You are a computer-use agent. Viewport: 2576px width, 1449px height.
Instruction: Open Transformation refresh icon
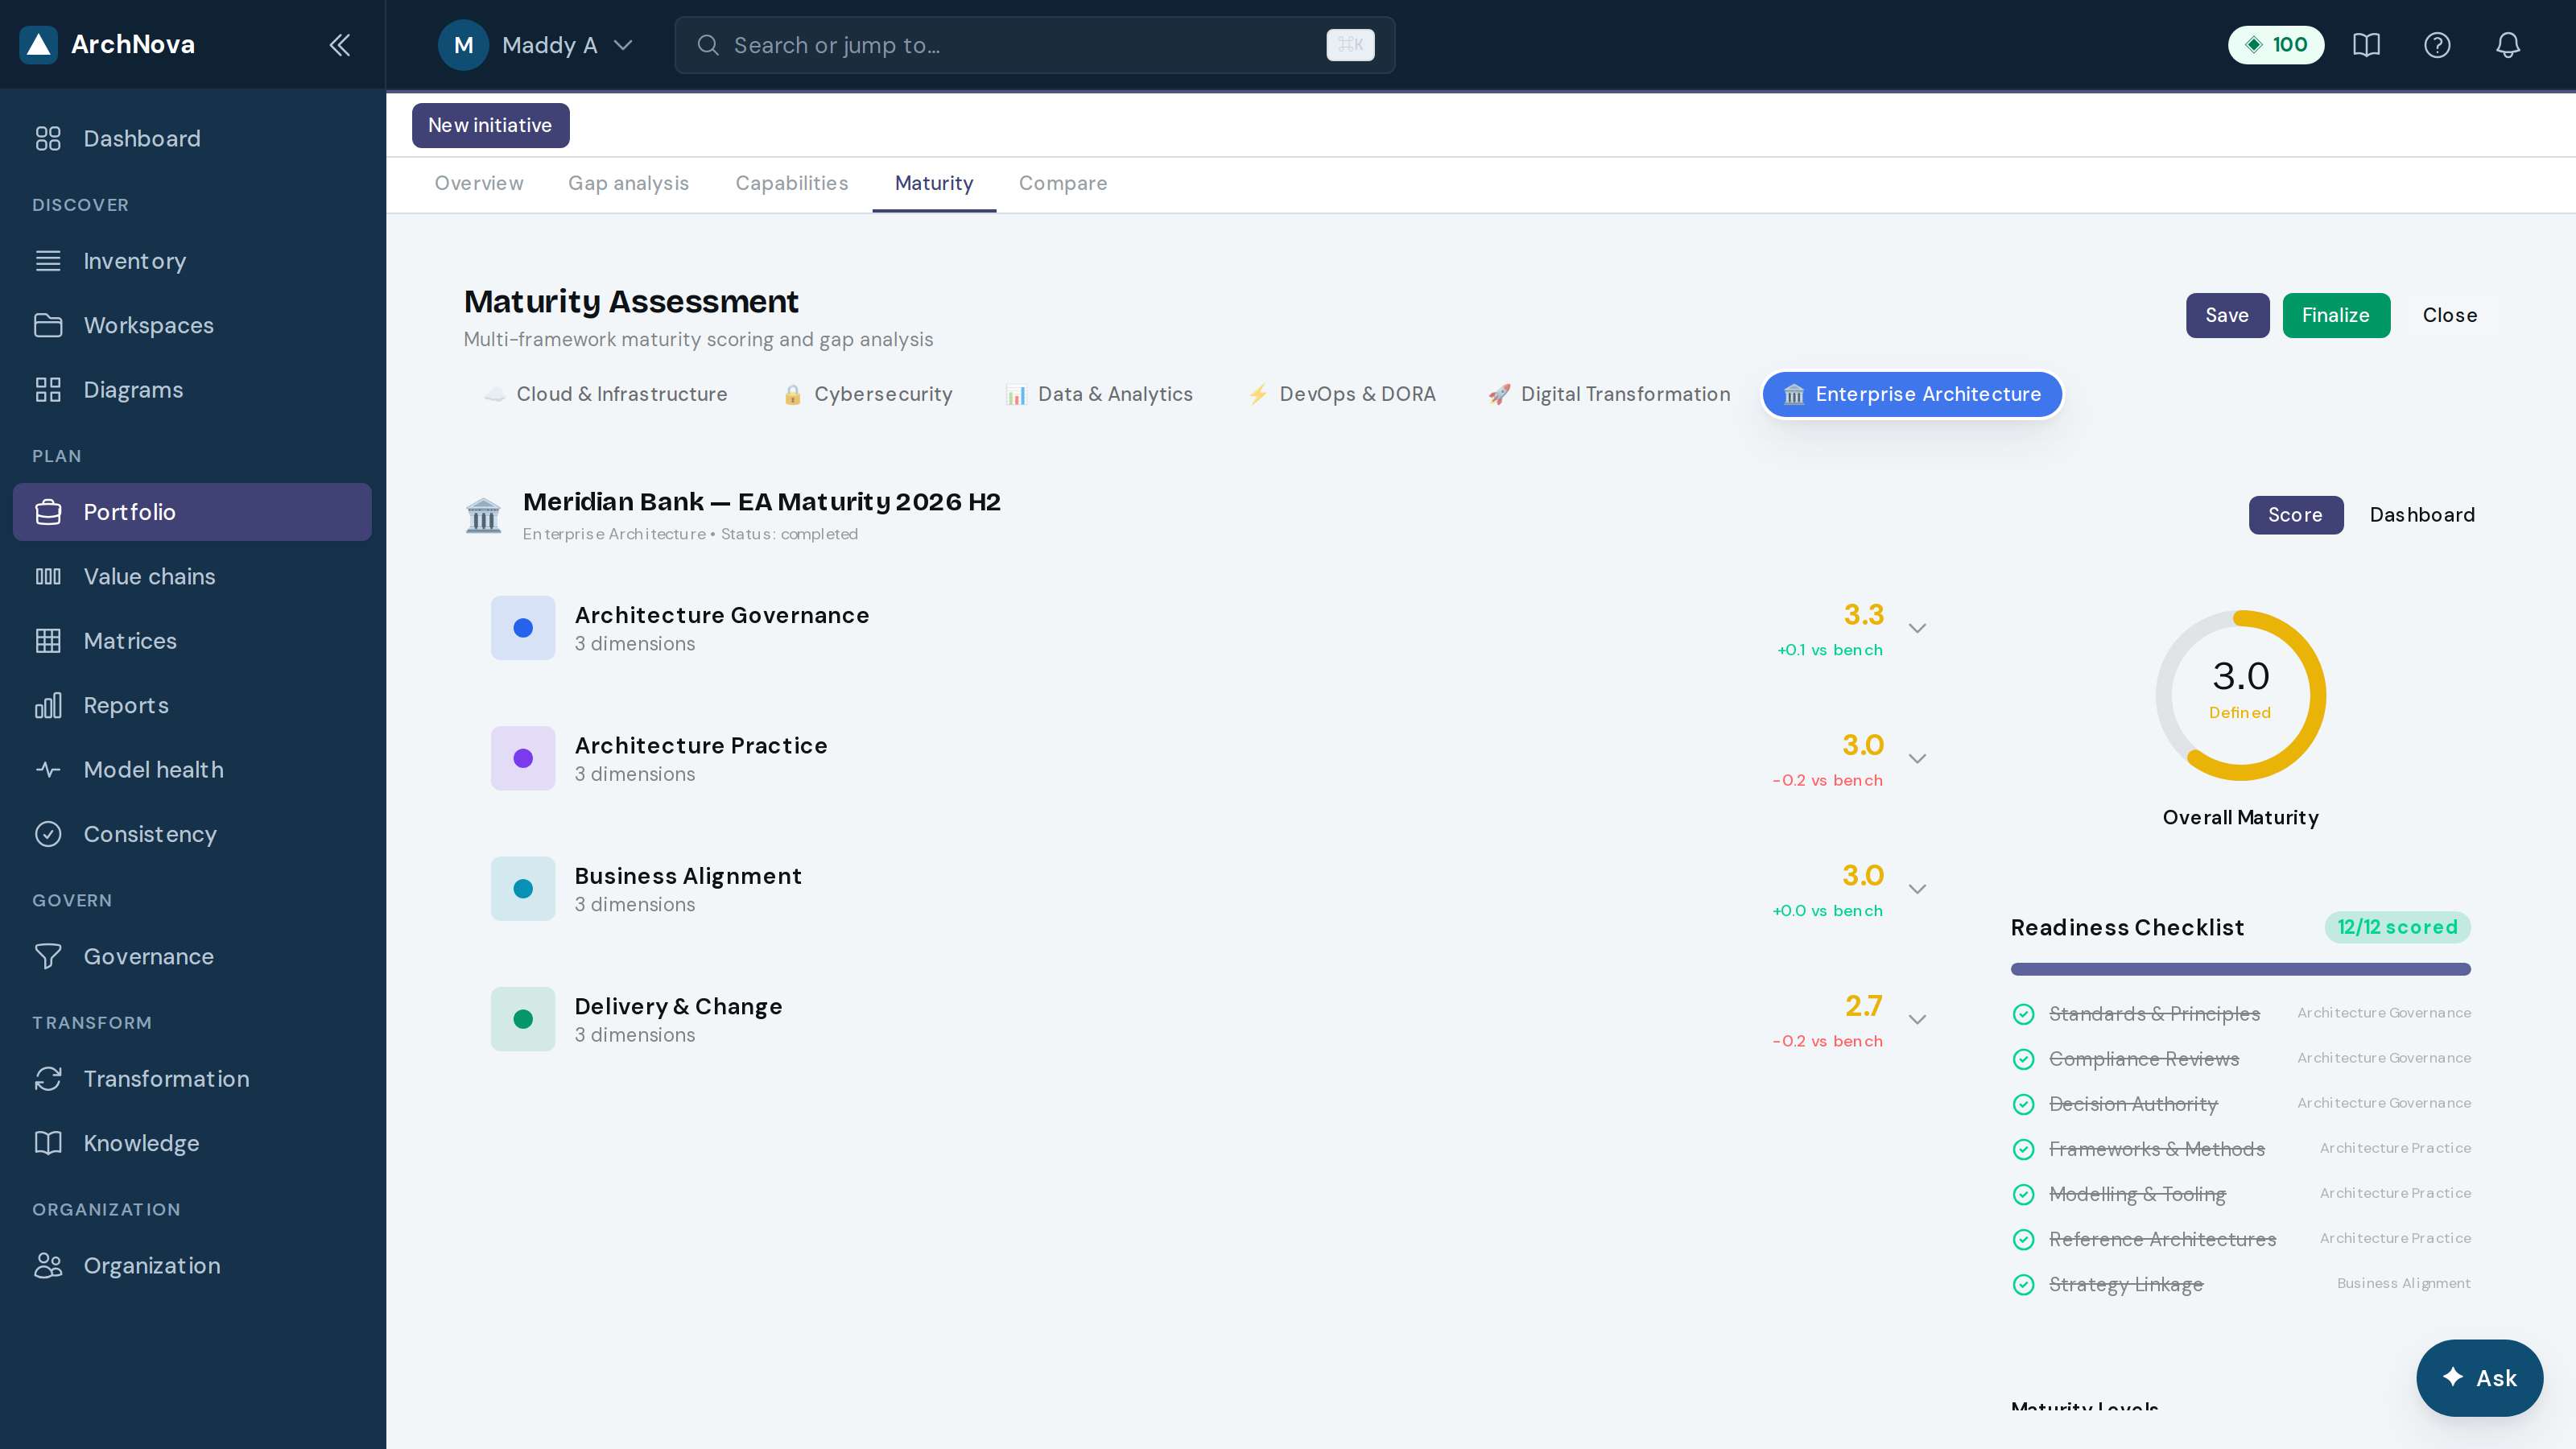(48, 1079)
